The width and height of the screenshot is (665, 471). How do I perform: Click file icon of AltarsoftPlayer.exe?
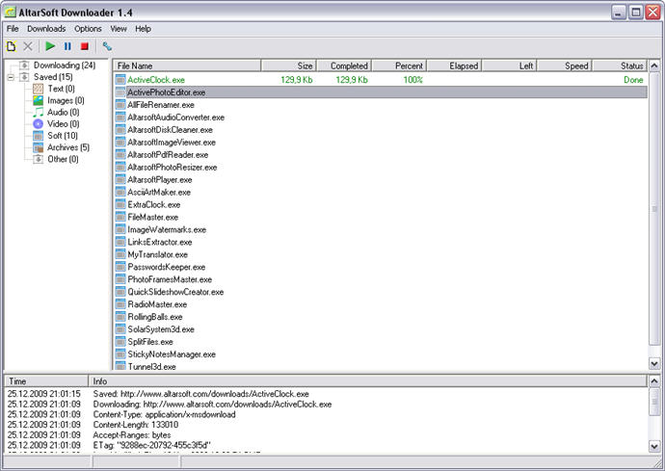[120, 180]
